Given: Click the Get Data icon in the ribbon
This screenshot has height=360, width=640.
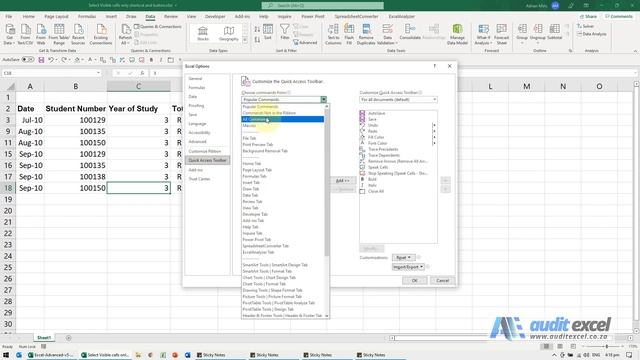Looking at the screenshot, I should coord(9,34).
